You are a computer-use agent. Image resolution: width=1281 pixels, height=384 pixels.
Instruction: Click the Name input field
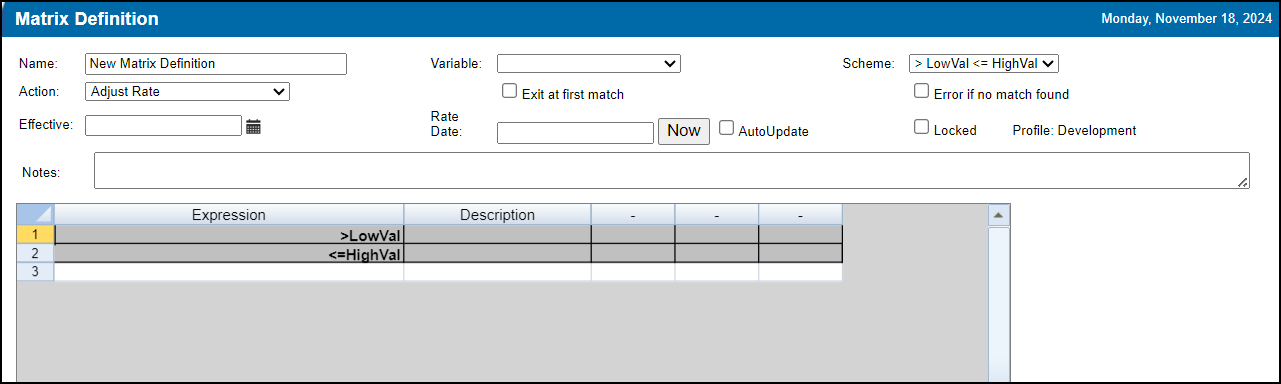[216, 63]
